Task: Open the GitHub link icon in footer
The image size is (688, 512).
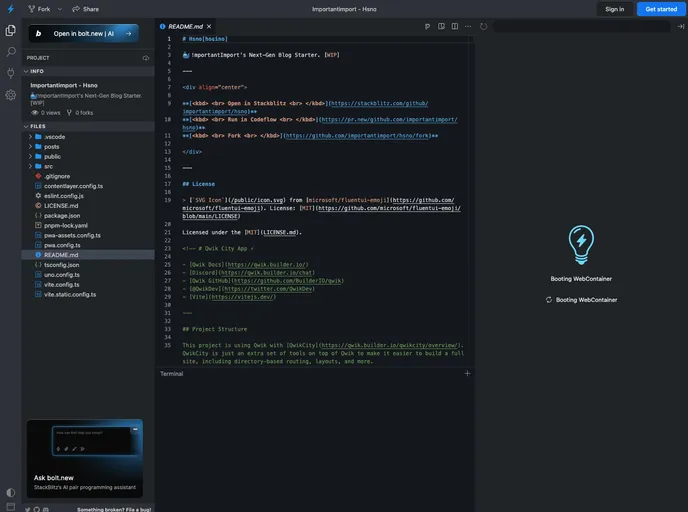Action: (x=37, y=509)
